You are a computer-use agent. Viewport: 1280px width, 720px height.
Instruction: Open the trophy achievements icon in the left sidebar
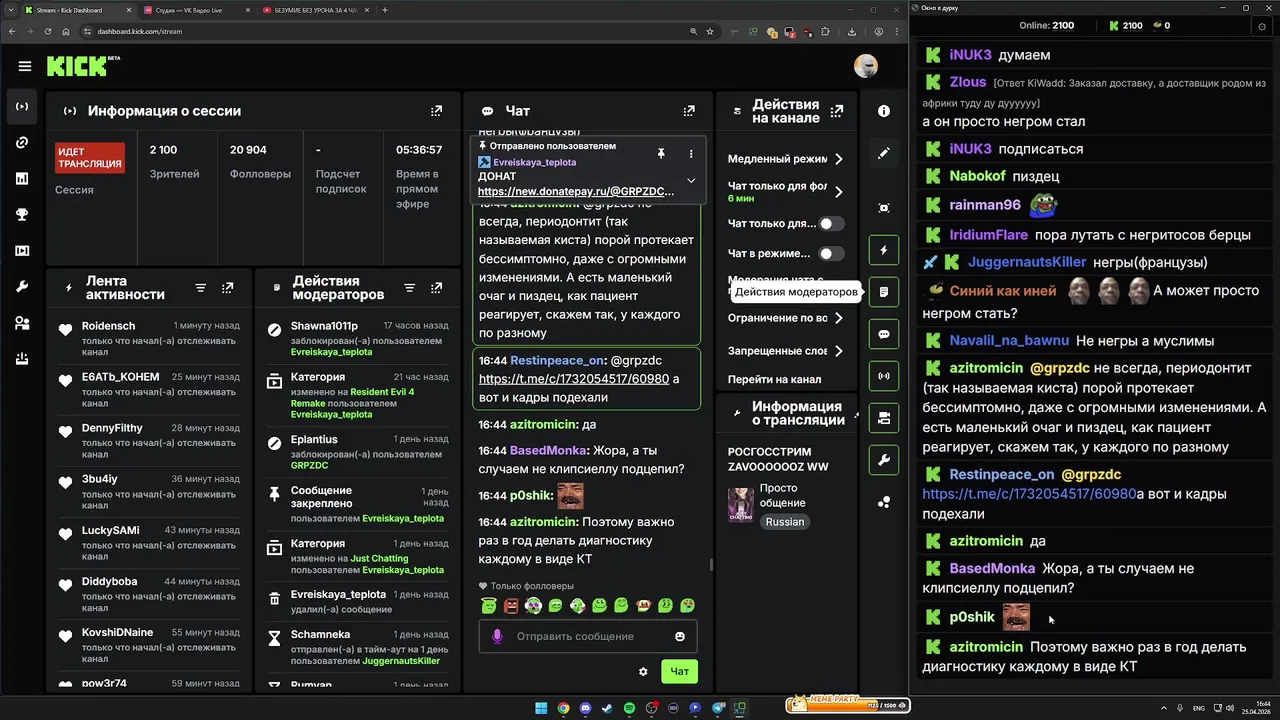point(22,215)
